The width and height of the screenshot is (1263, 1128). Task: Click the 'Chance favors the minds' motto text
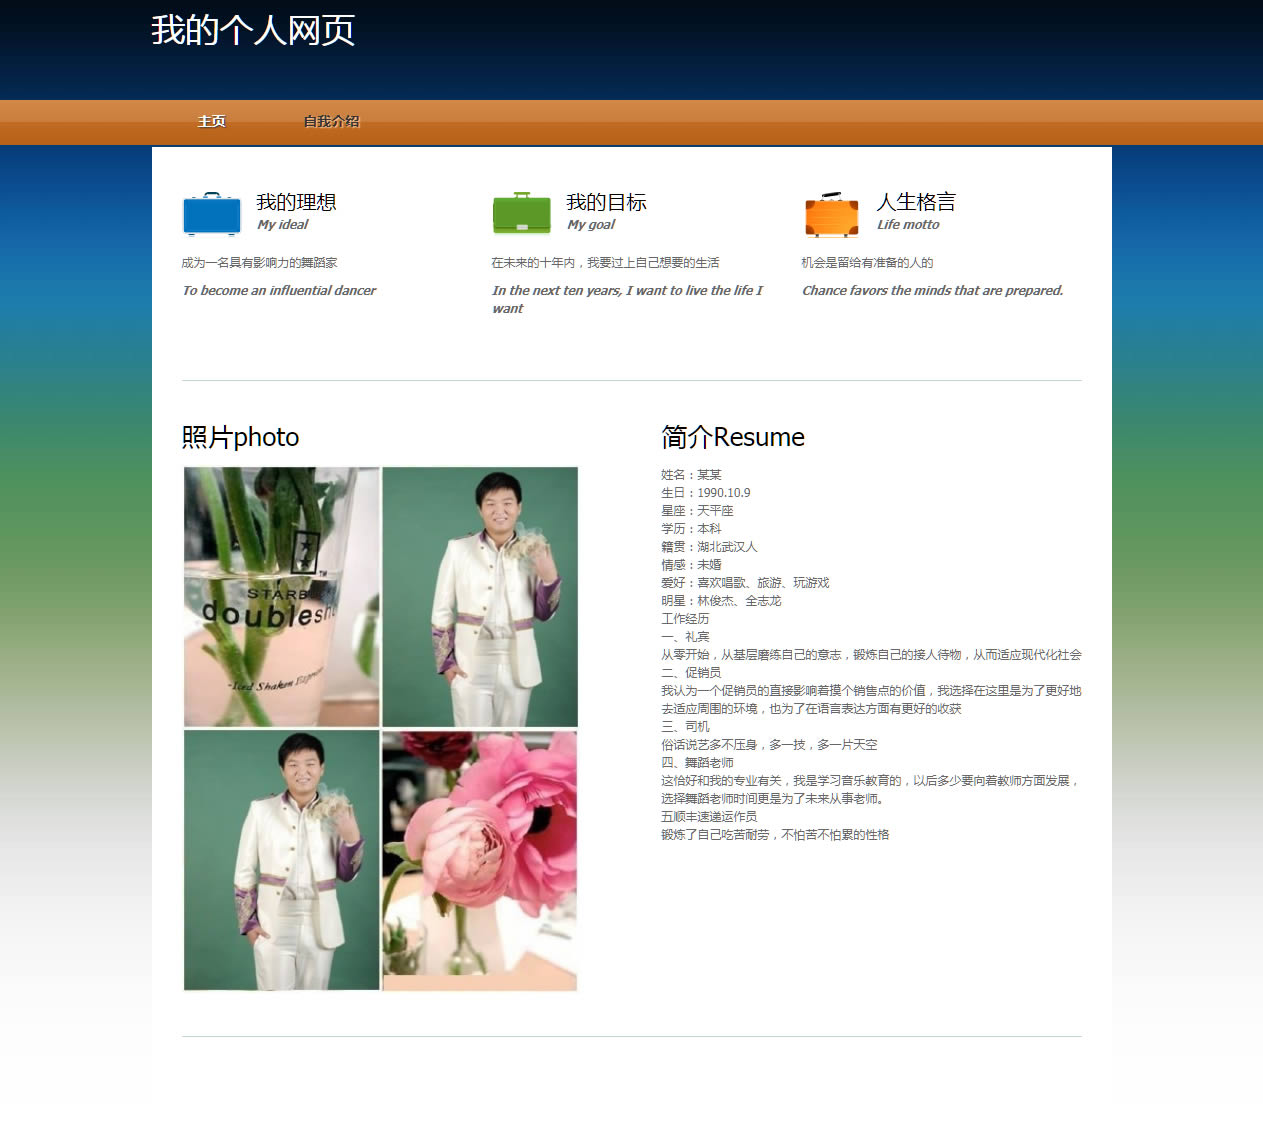tap(932, 291)
